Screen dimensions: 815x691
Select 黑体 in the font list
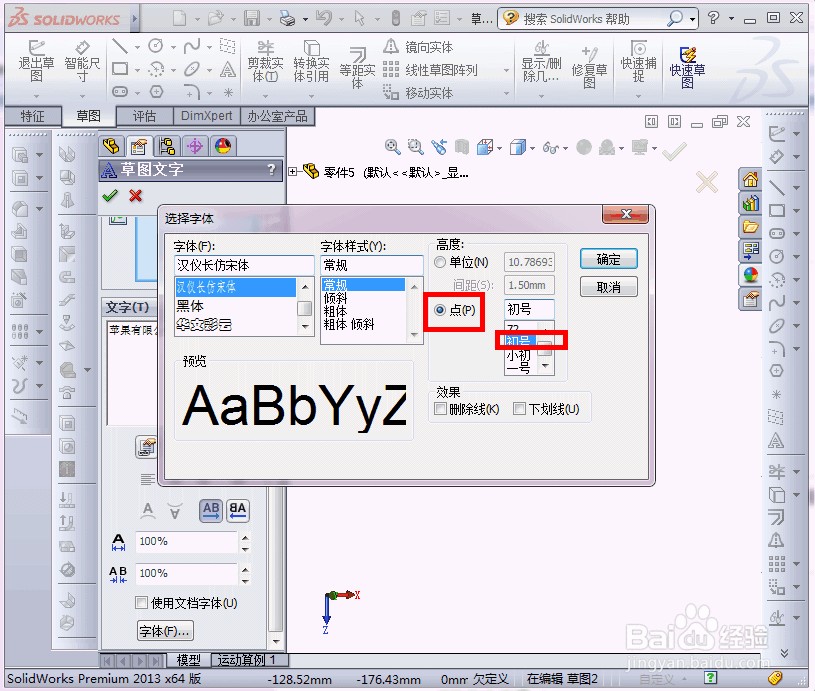pyautogui.click(x=235, y=306)
